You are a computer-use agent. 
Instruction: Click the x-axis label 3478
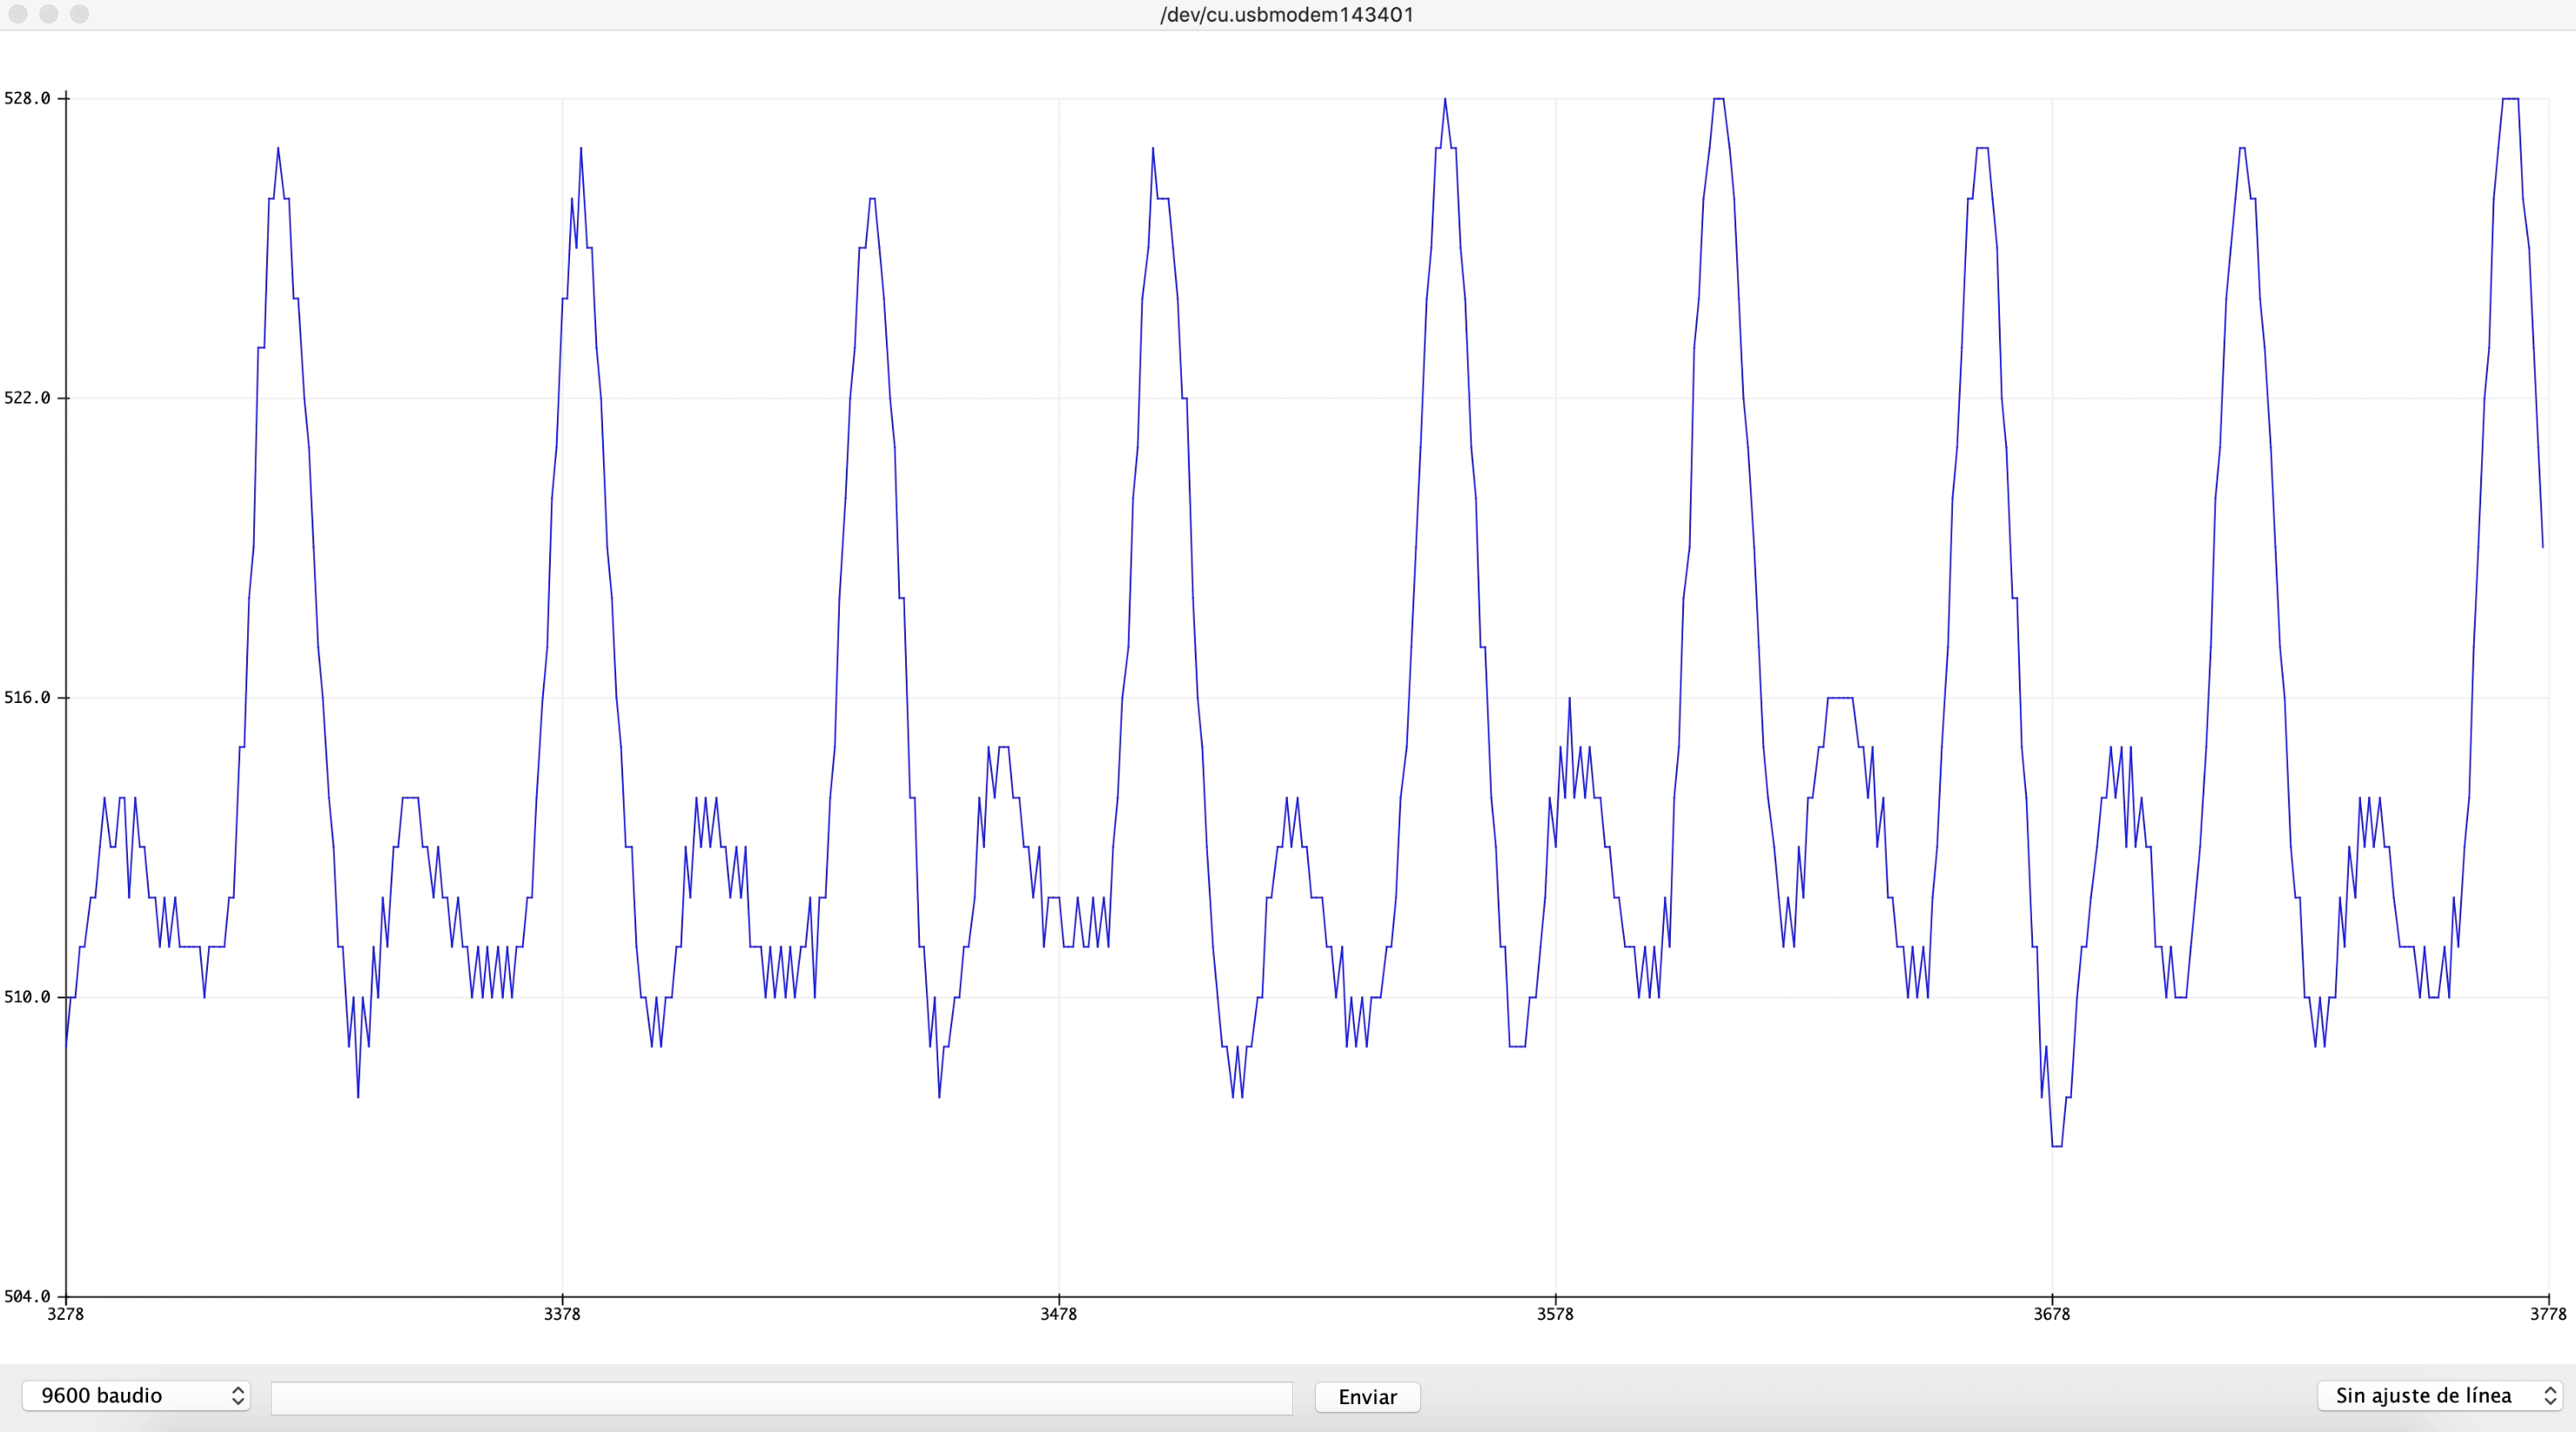[1059, 1314]
